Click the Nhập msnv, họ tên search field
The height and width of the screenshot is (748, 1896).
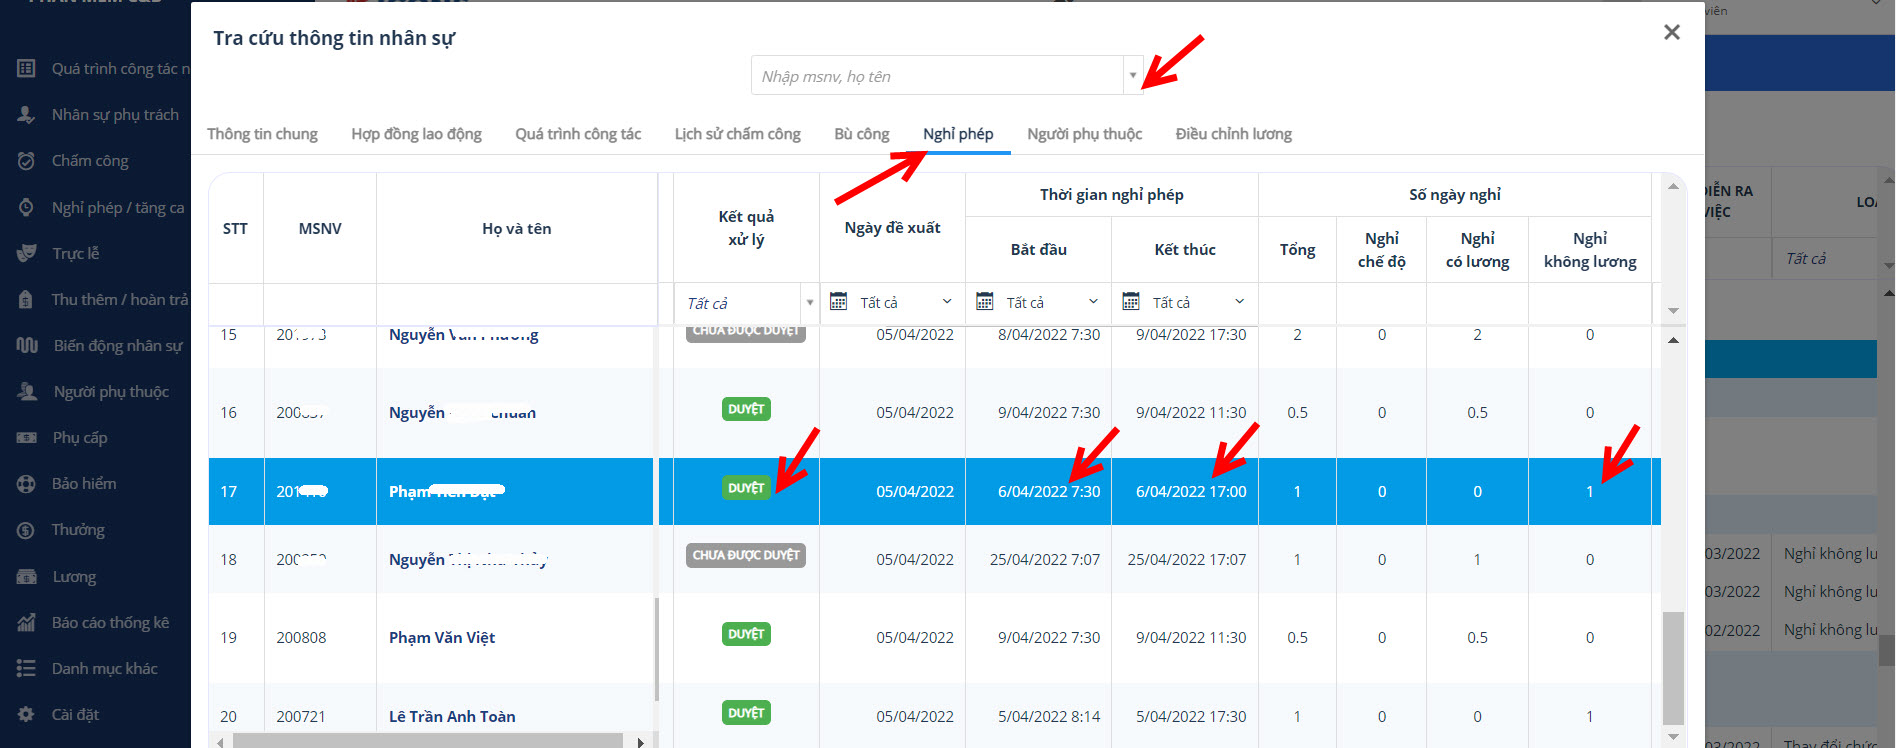[937, 76]
